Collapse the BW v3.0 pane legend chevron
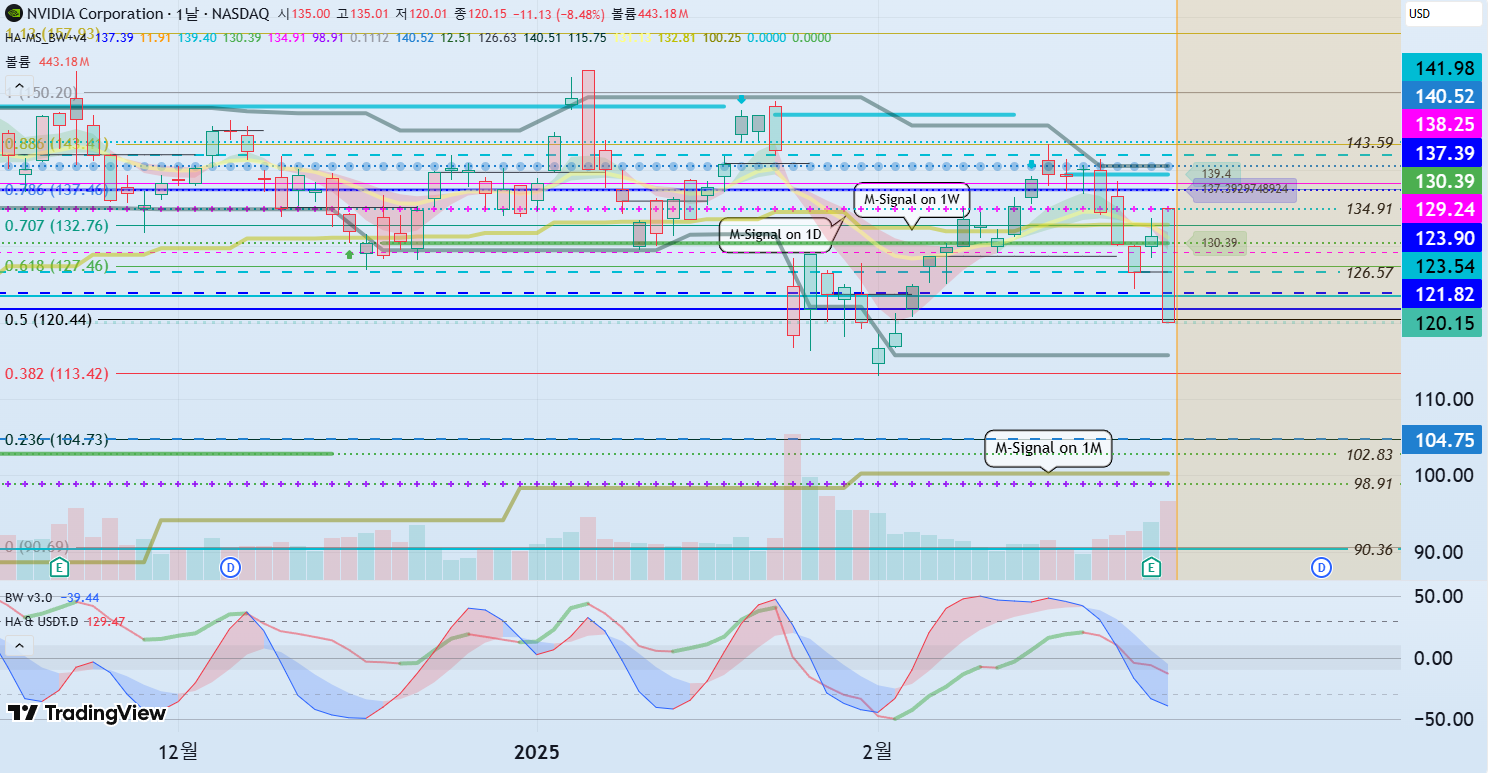Image resolution: width=1489 pixels, height=773 pixels. [18, 646]
